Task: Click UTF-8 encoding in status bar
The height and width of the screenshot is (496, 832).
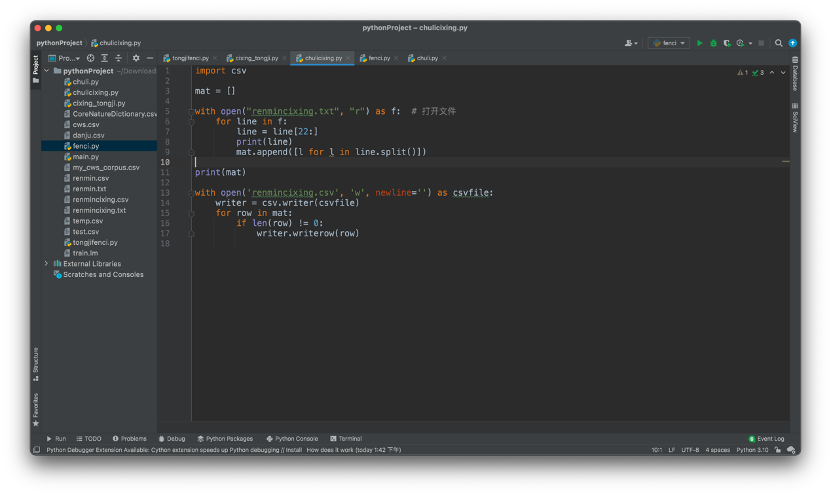Action: tap(690, 450)
